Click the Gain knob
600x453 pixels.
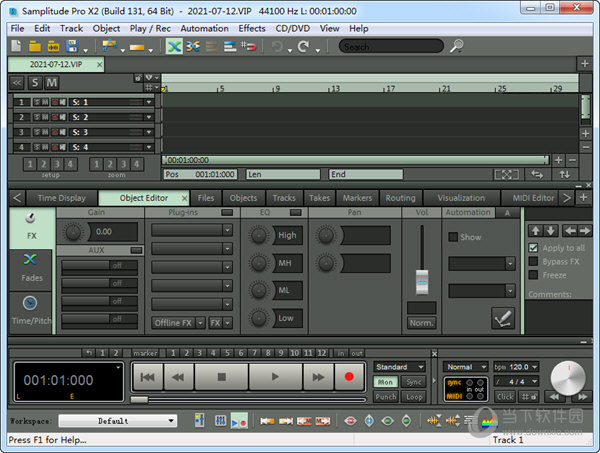[x=73, y=232]
